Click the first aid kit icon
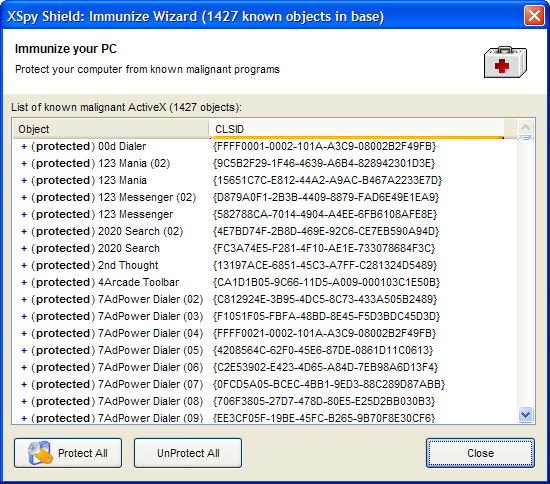The width and height of the screenshot is (550, 484). [x=505, y=62]
